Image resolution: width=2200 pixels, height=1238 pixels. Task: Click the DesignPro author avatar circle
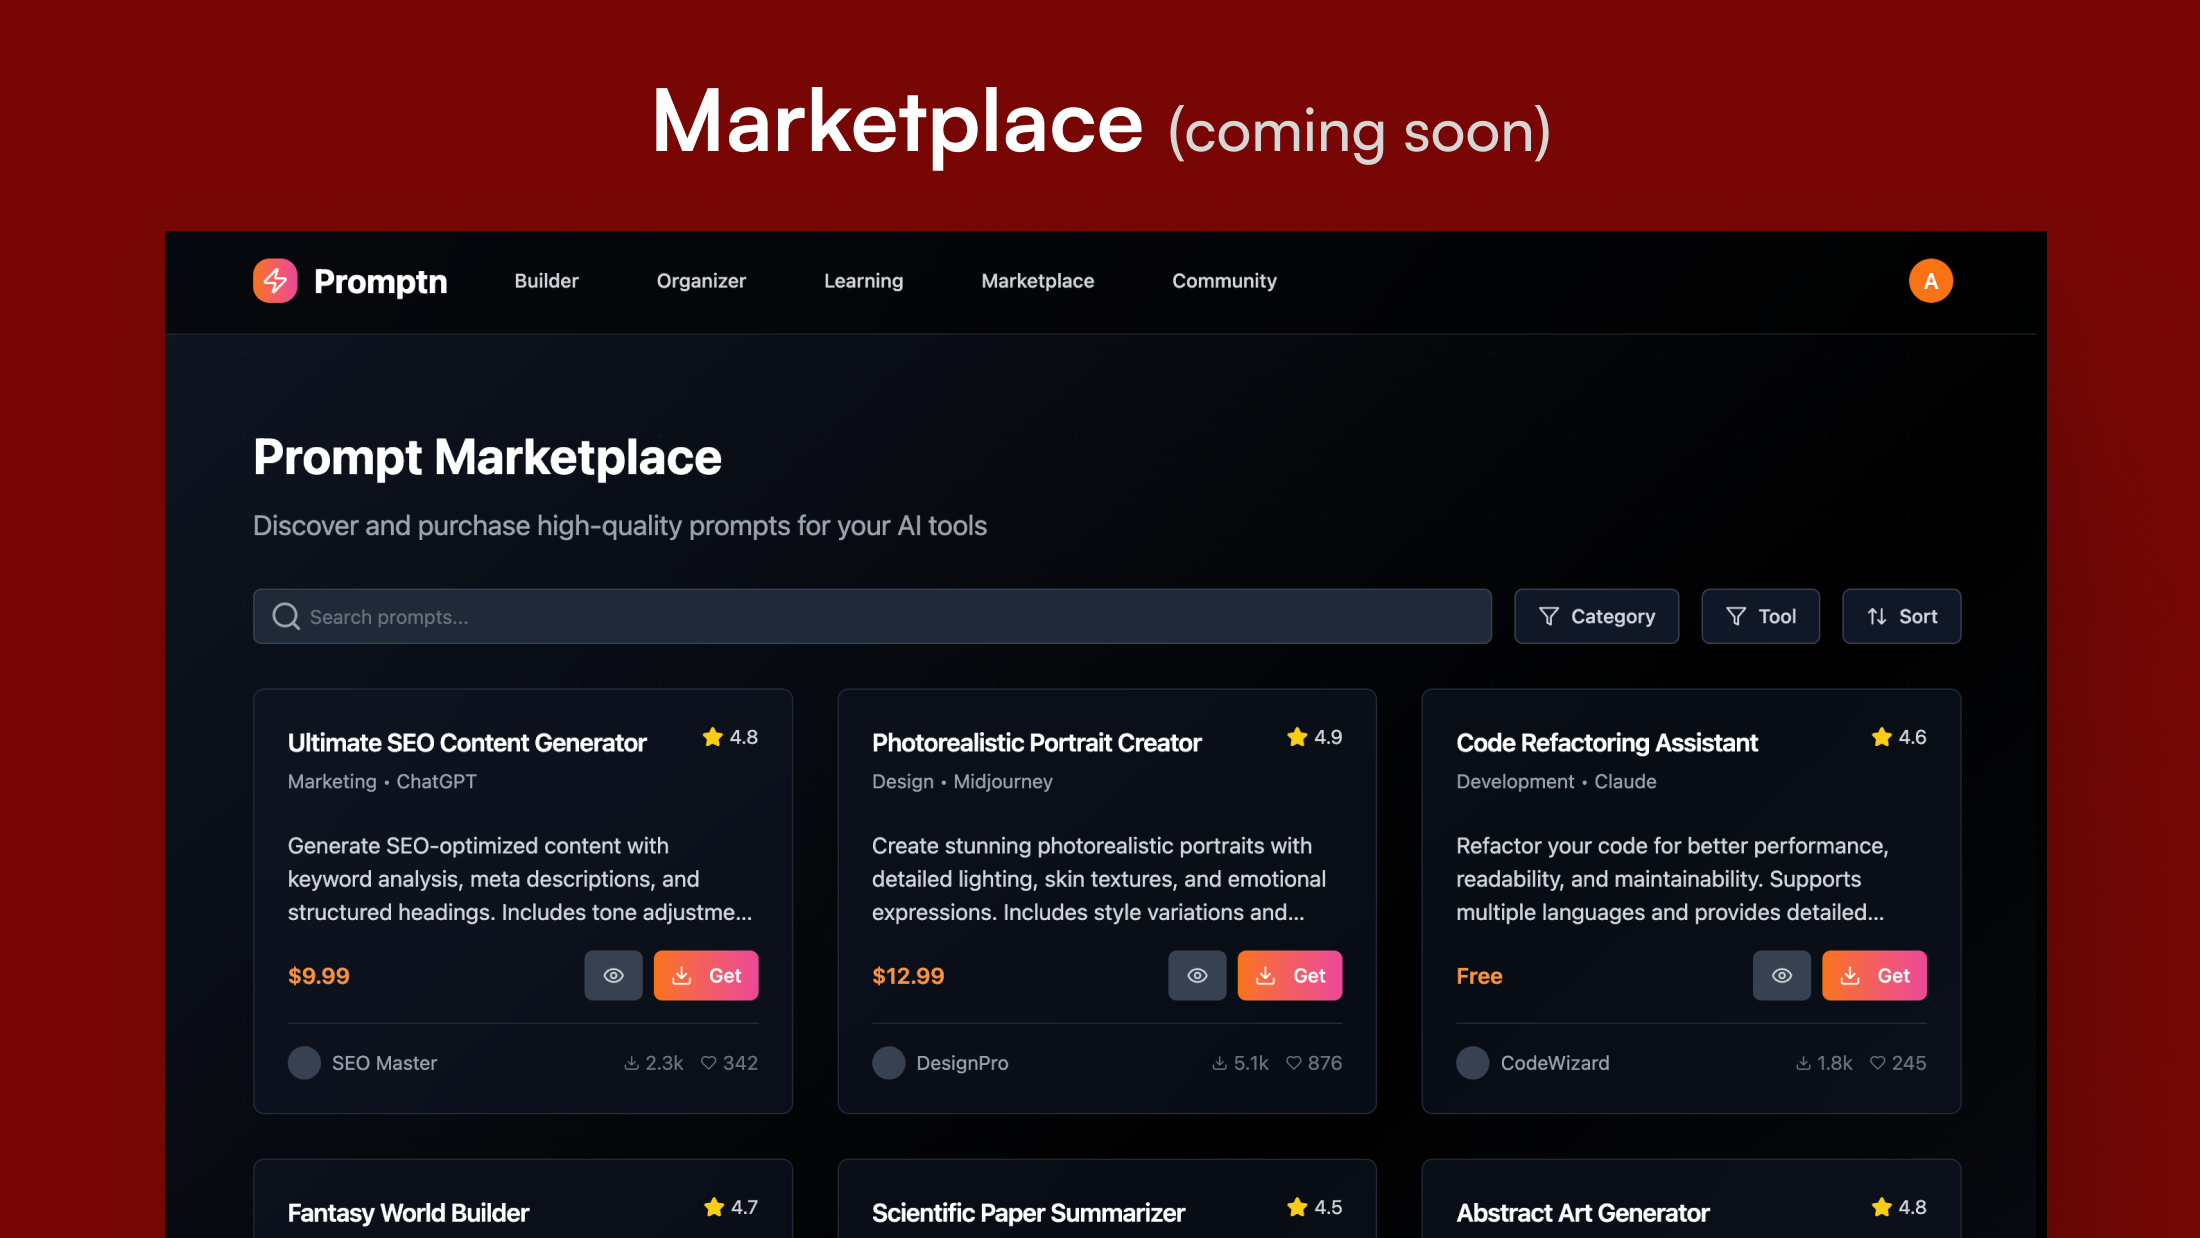coord(888,1063)
